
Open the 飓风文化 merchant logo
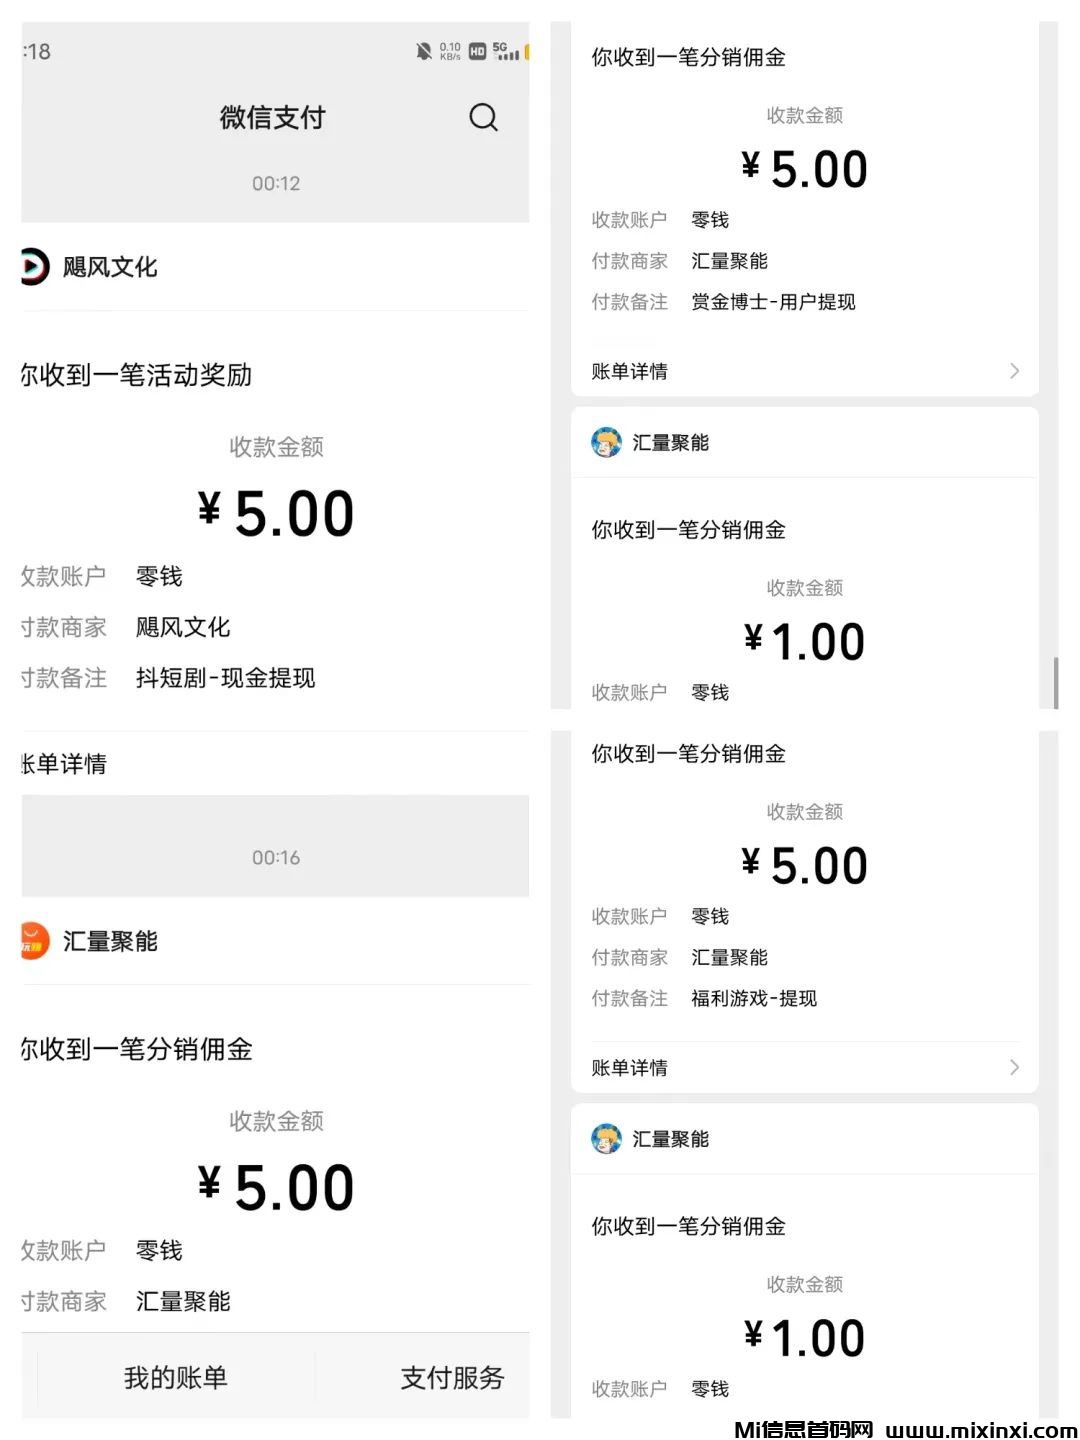click(34, 267)
